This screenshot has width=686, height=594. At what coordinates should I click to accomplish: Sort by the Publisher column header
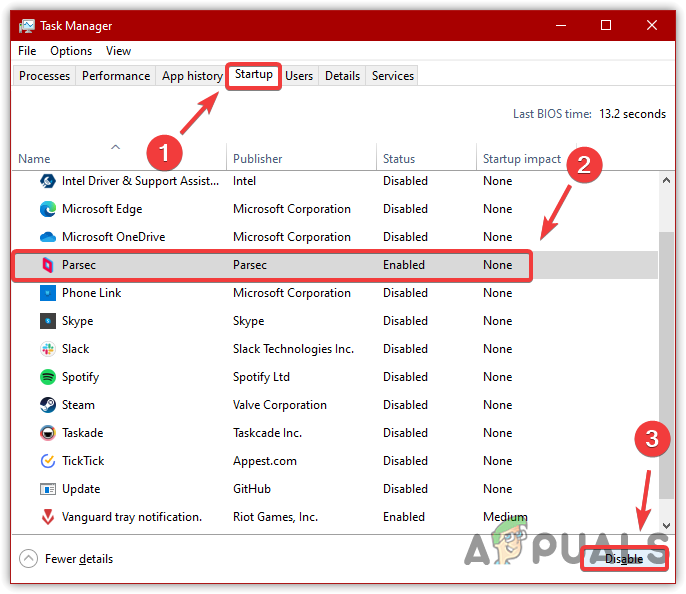[257, 159]
